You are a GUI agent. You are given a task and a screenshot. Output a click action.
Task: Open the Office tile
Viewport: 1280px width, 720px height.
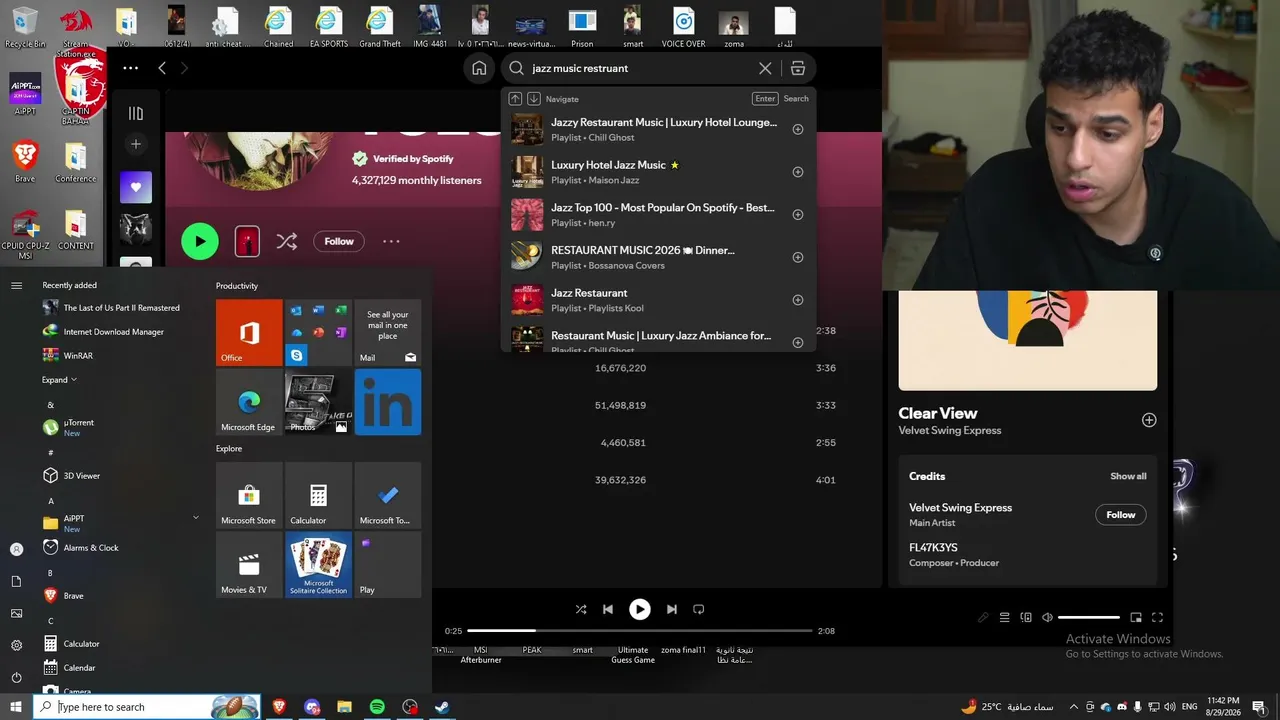click(x=249, y=333)
